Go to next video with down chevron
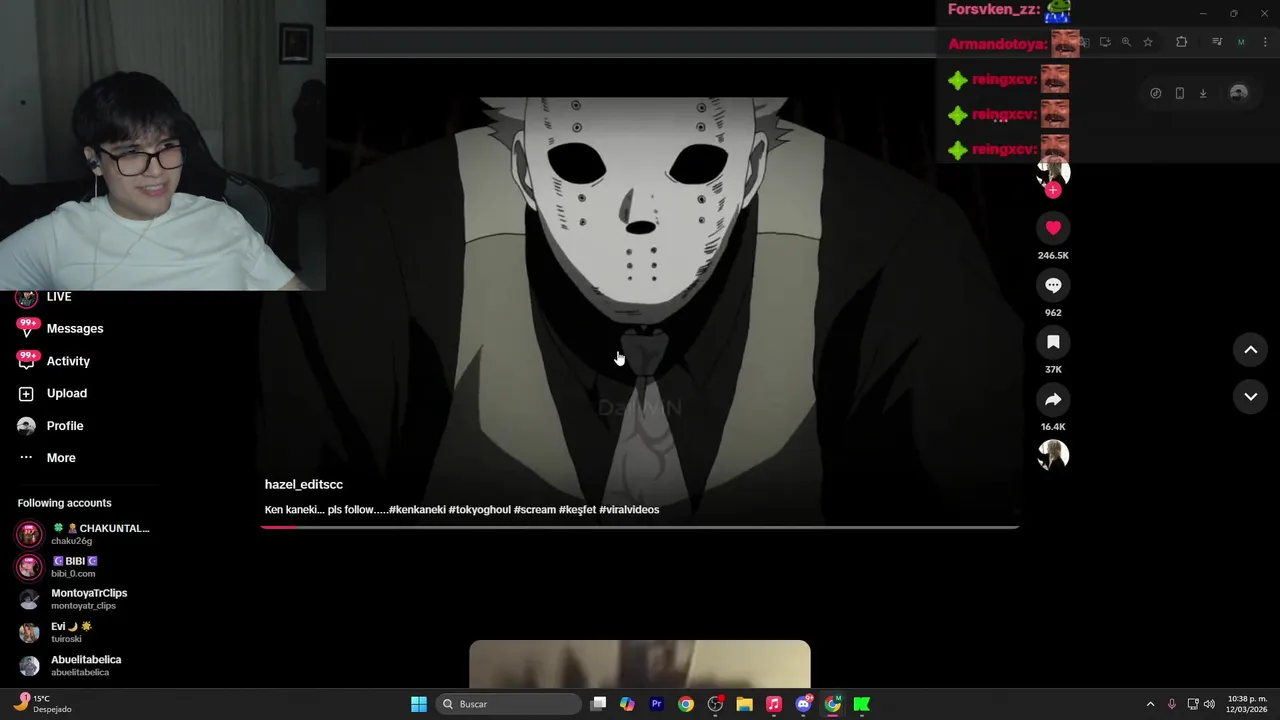Image resolution: width=1280 pixels, height=720 pixels. click(1250, 396)
